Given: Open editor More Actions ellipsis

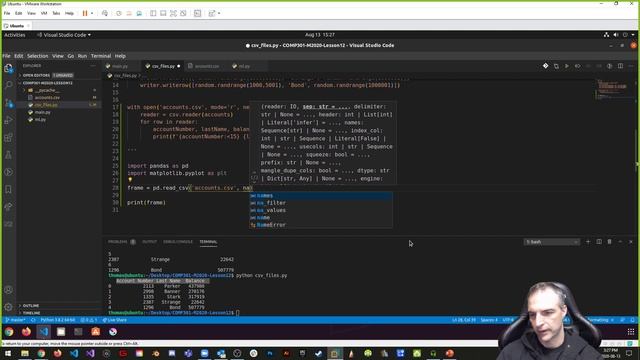Looking at the screenshot, I should pyautogui.click(x=631, y=66).
